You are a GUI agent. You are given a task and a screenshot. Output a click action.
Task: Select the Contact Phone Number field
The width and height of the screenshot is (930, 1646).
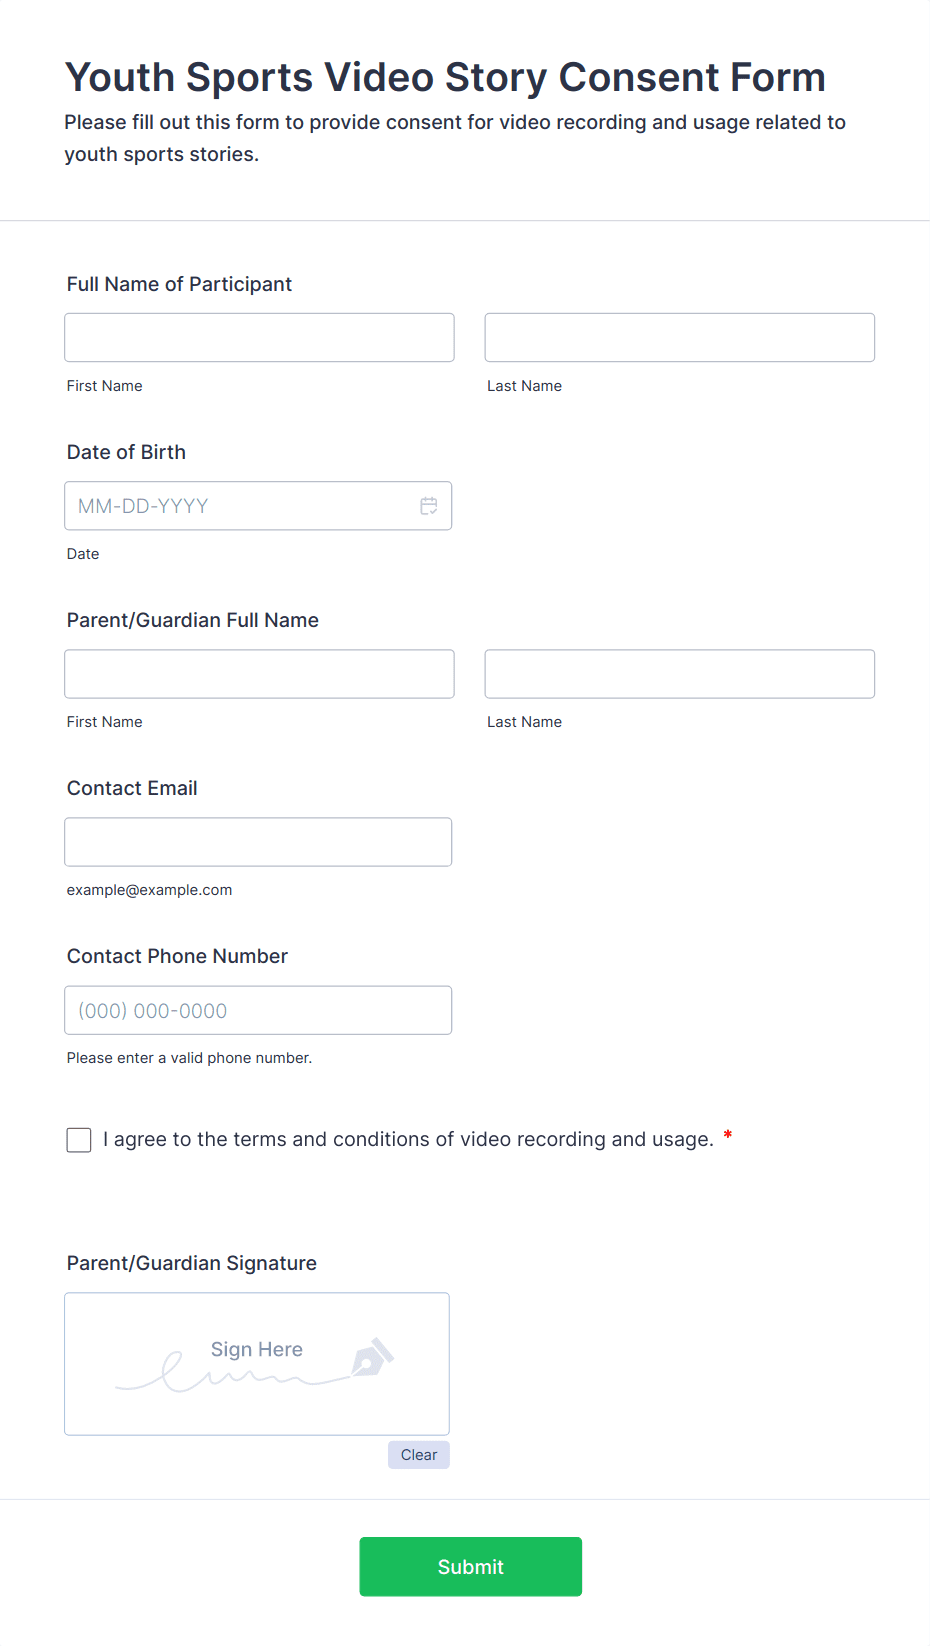(258, 1010)
